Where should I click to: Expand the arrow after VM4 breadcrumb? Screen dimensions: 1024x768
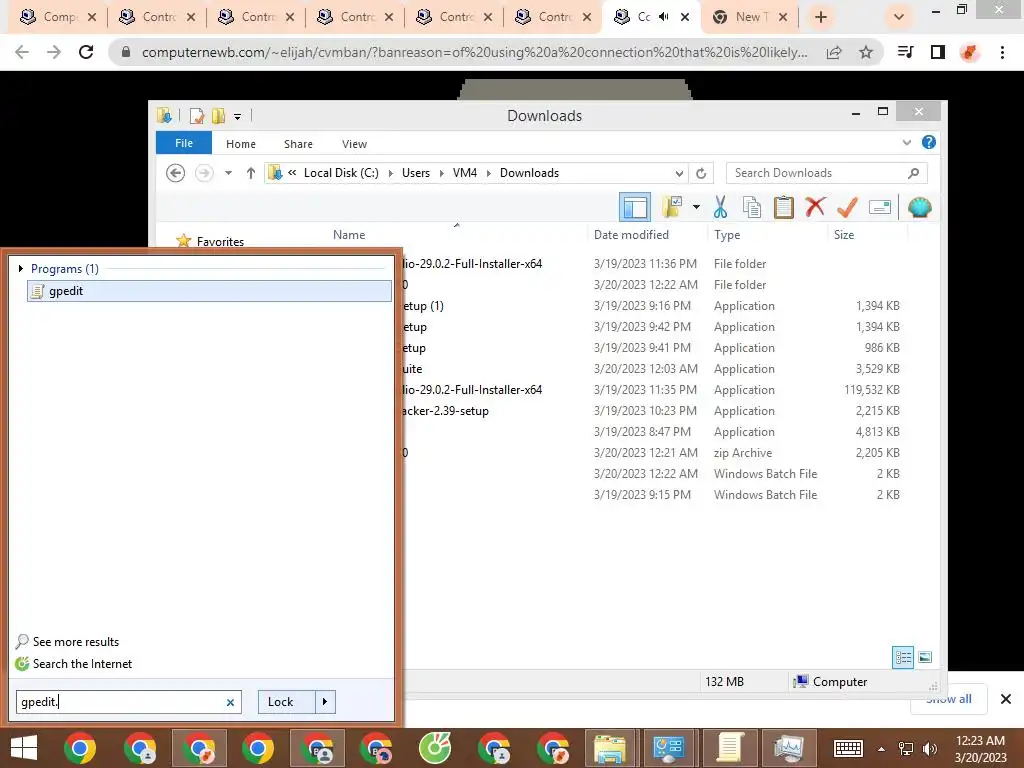click(488, 173)
